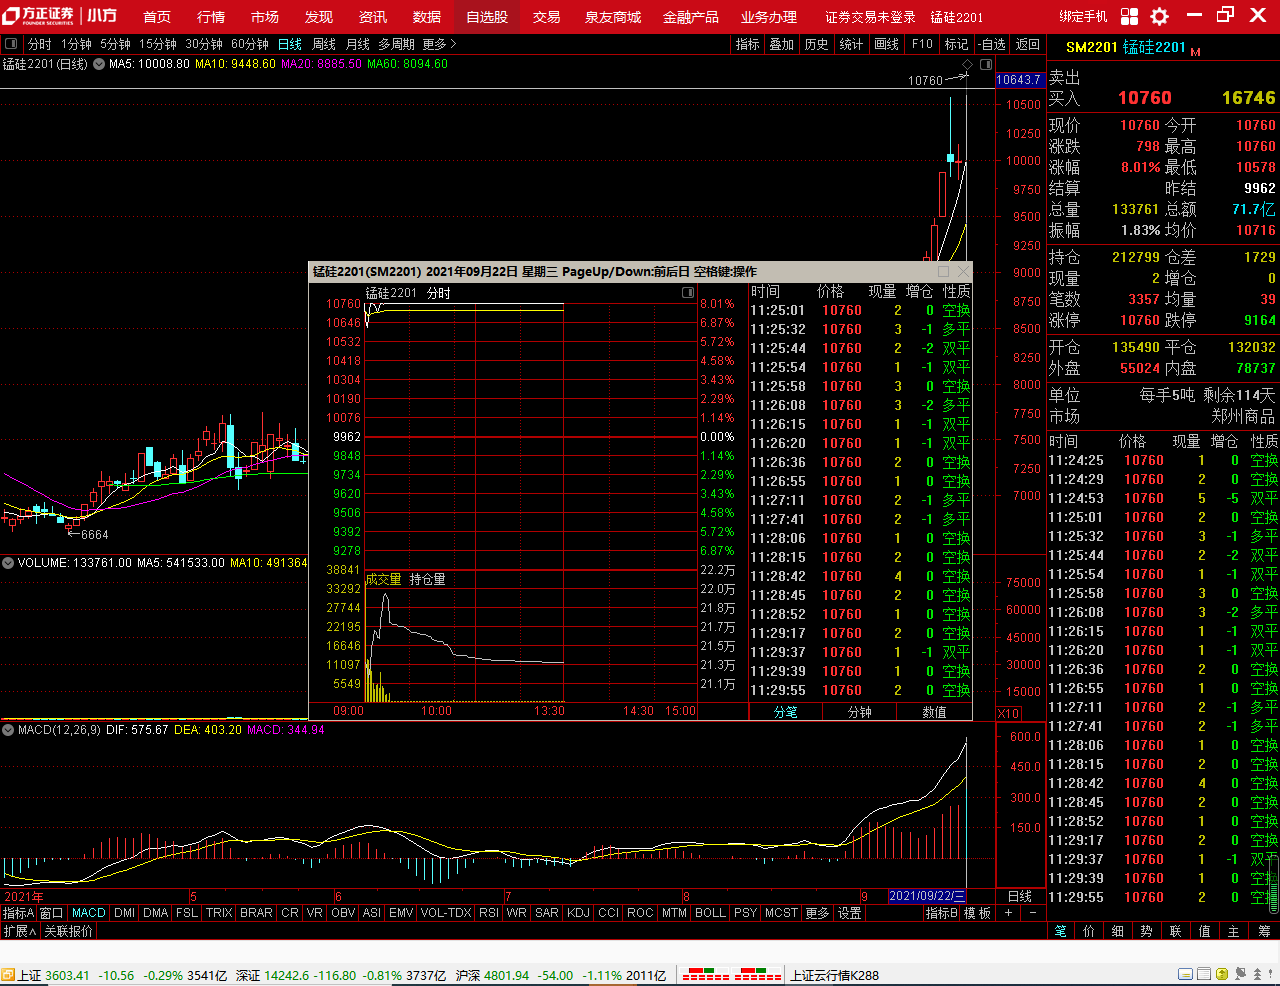The width and height of the screenshot is (1280, 986).
Task: Toggle the icon next to 锰硅2201(日线) title
Action: coord(98,64)
